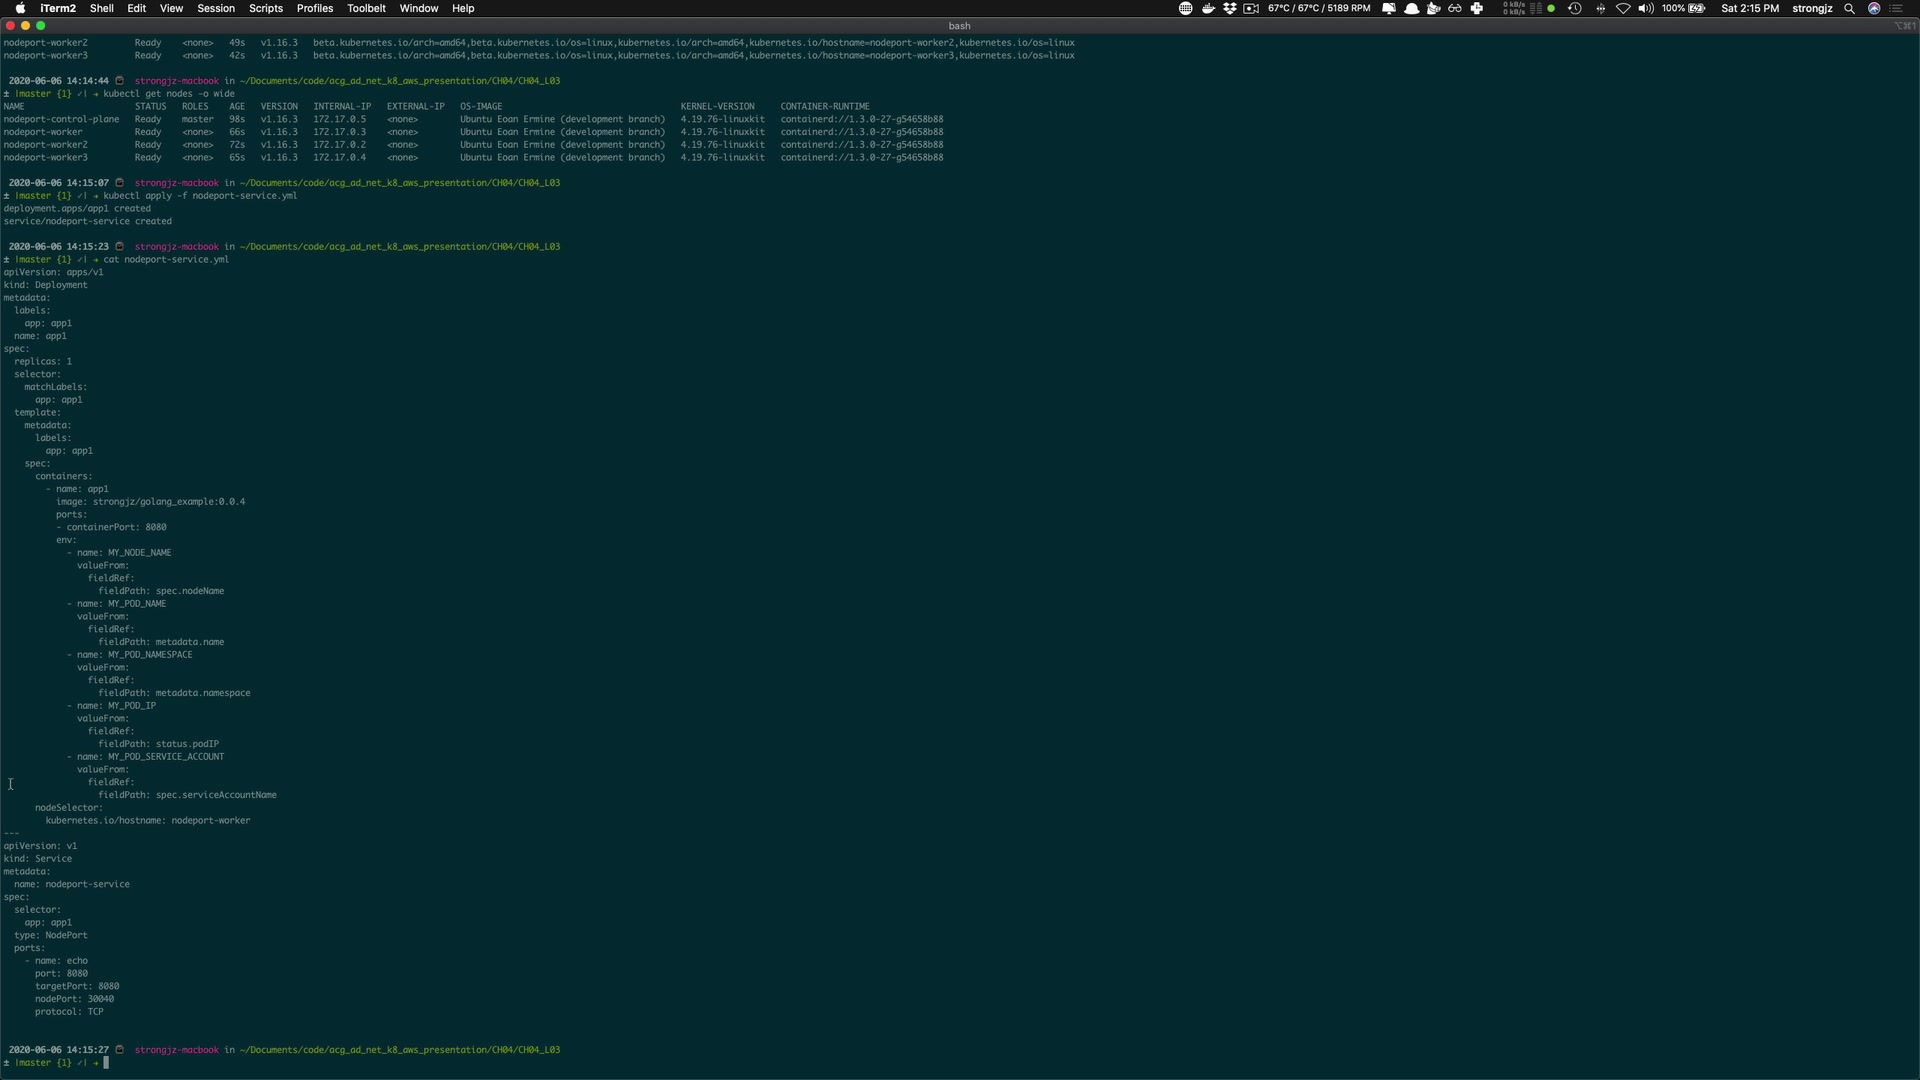Click the battery 100% indicator

pos(1684,8)
